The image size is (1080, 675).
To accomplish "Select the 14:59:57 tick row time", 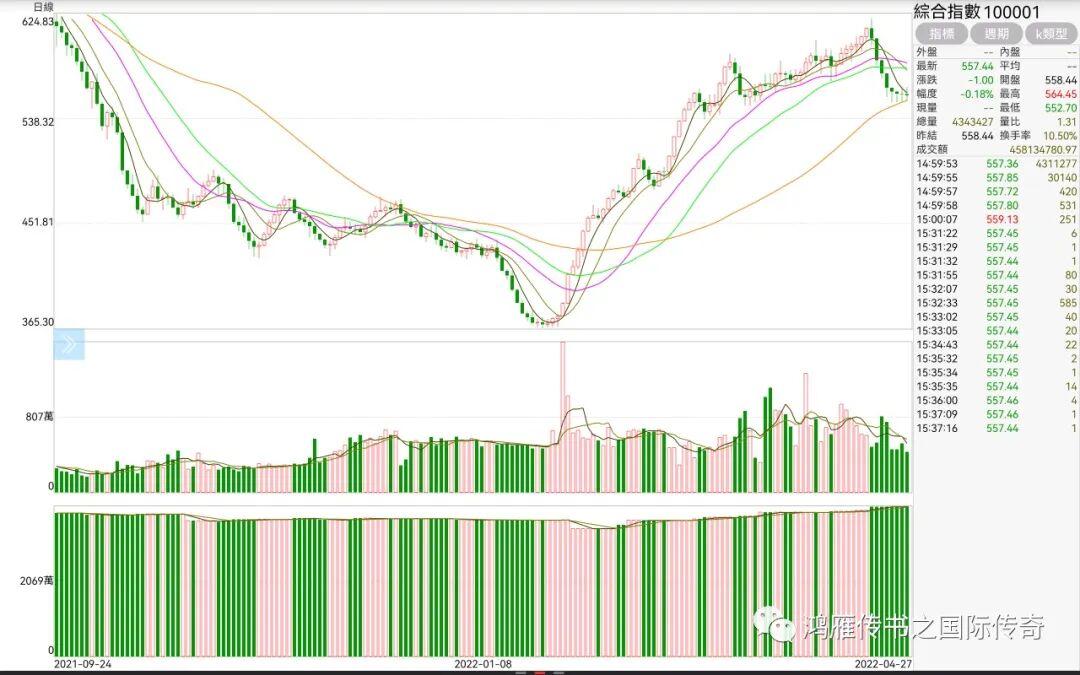I will pos(937,191).
